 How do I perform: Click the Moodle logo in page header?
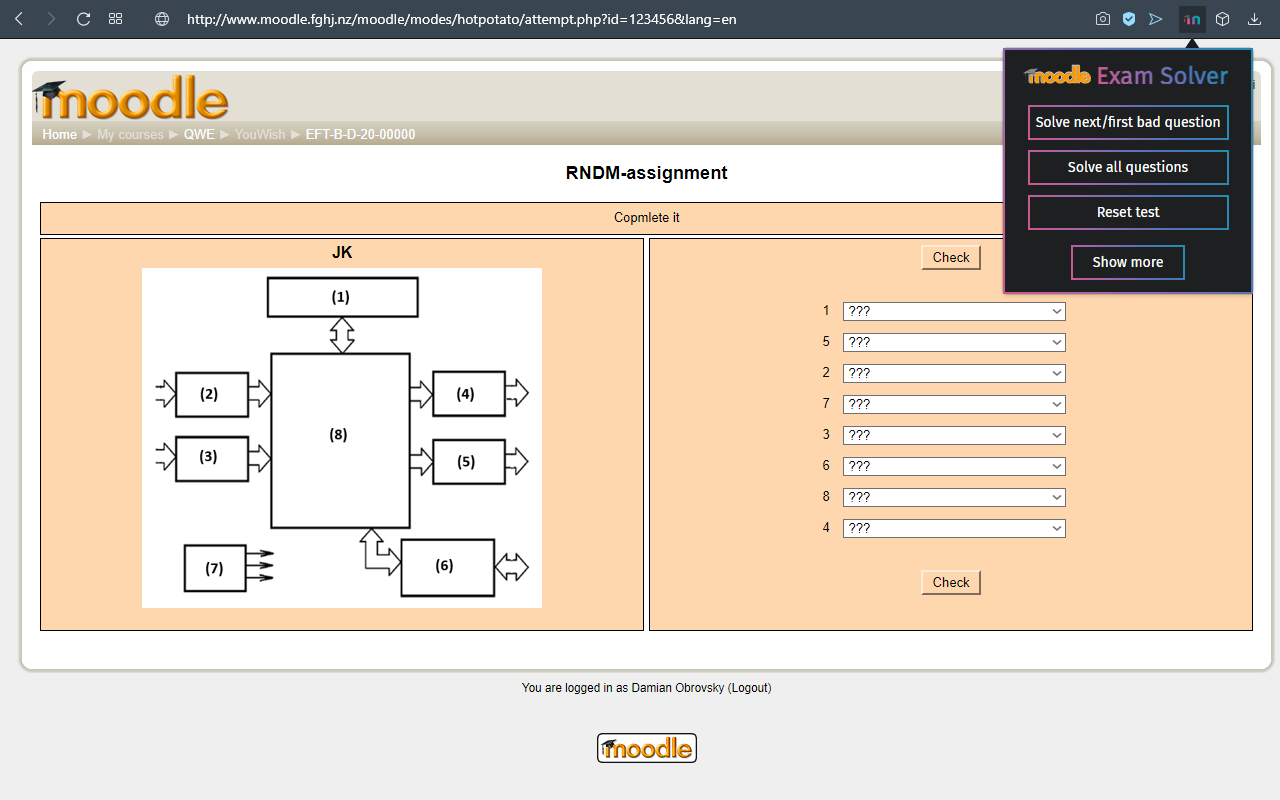point(131,98)
